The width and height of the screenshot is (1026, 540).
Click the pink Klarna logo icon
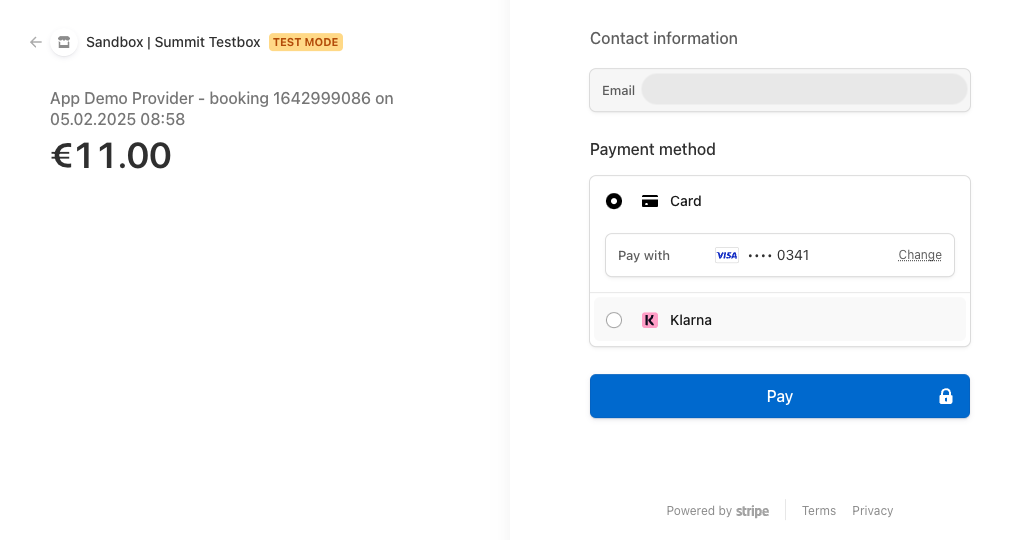click(x=650, y=320)
